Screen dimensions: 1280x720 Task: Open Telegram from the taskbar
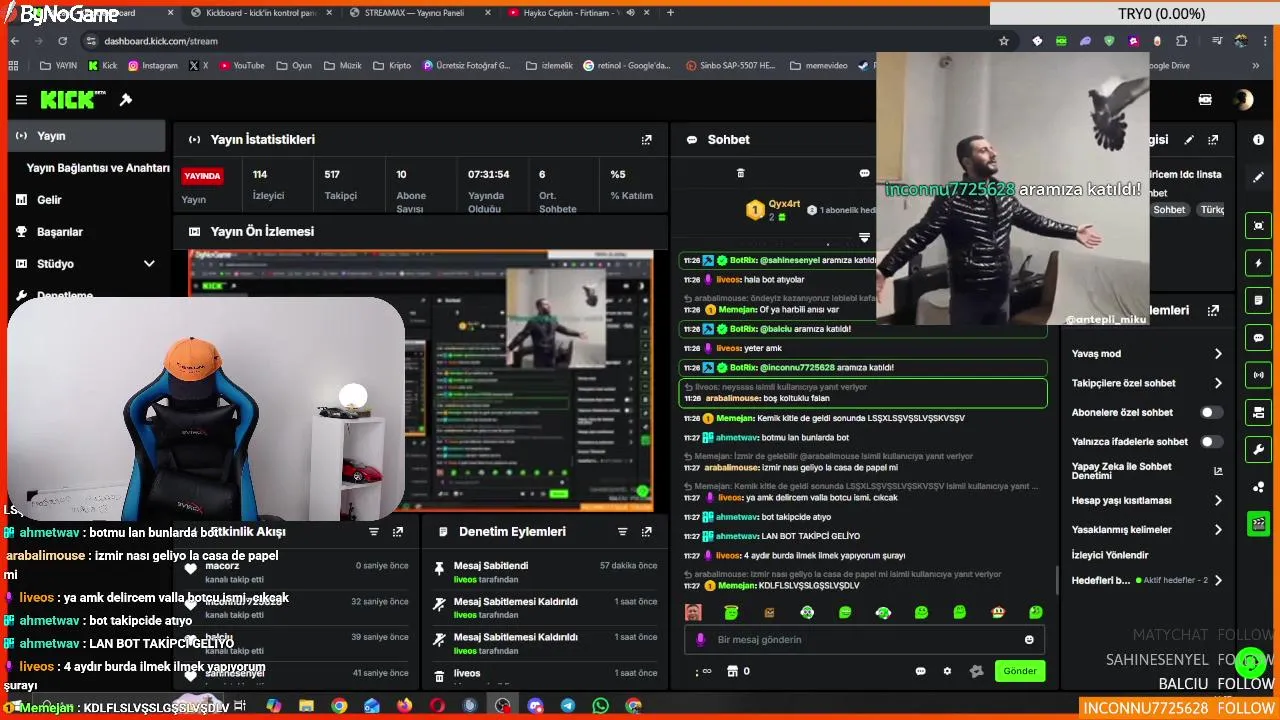pyautogui.click(x=567, y=706)
